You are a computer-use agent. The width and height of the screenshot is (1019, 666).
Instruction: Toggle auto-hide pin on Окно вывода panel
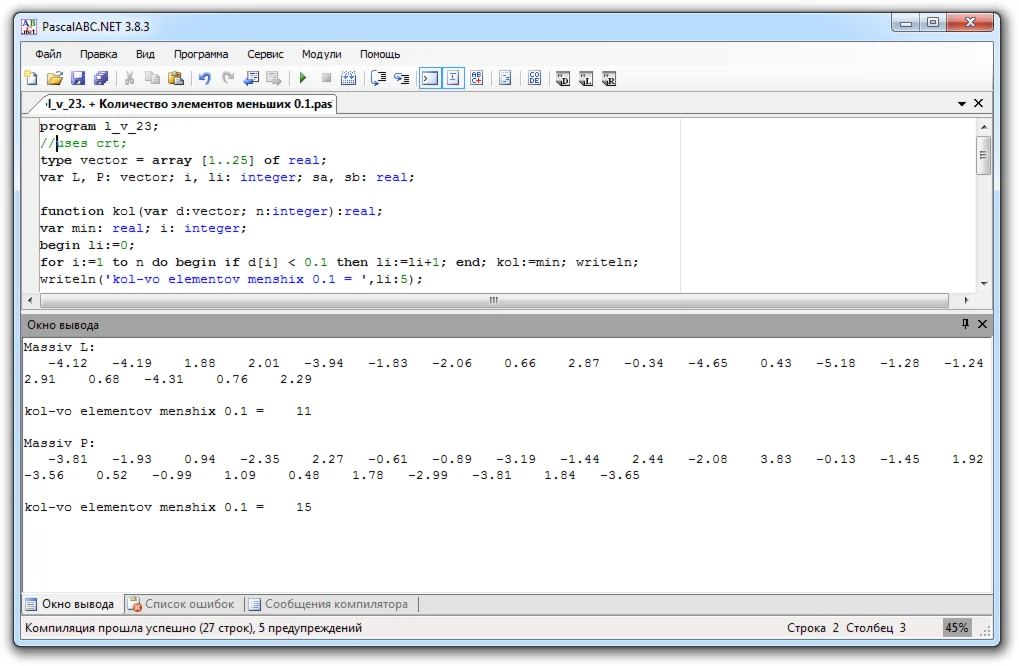[x=965, y=324]
